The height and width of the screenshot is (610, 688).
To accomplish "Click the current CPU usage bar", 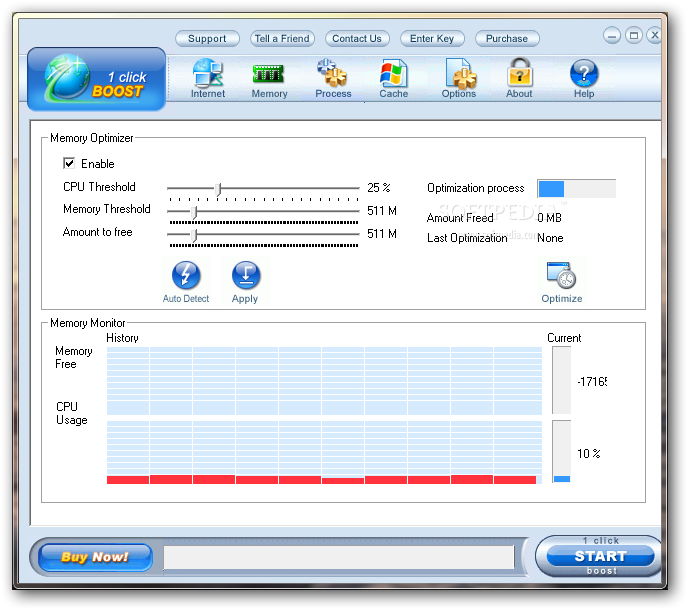I will tap(562, 452).
